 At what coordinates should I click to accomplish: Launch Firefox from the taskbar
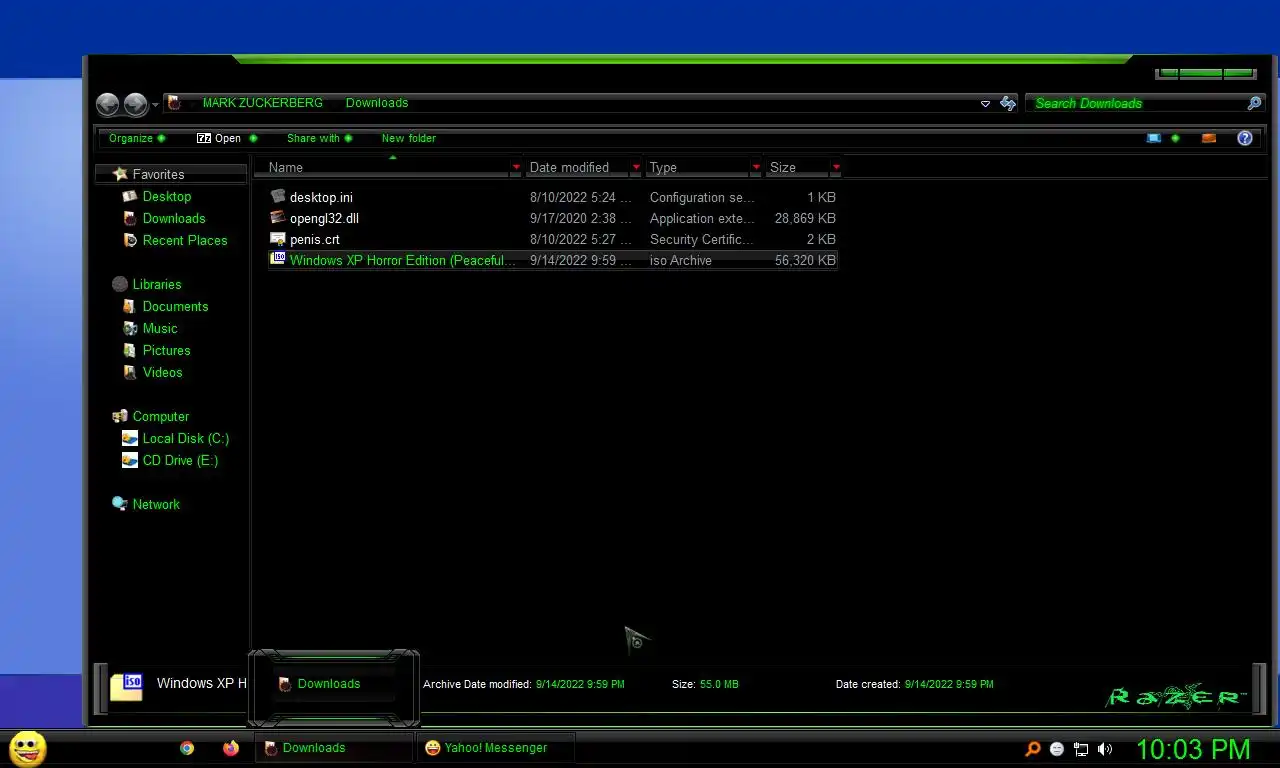(231, 747)
